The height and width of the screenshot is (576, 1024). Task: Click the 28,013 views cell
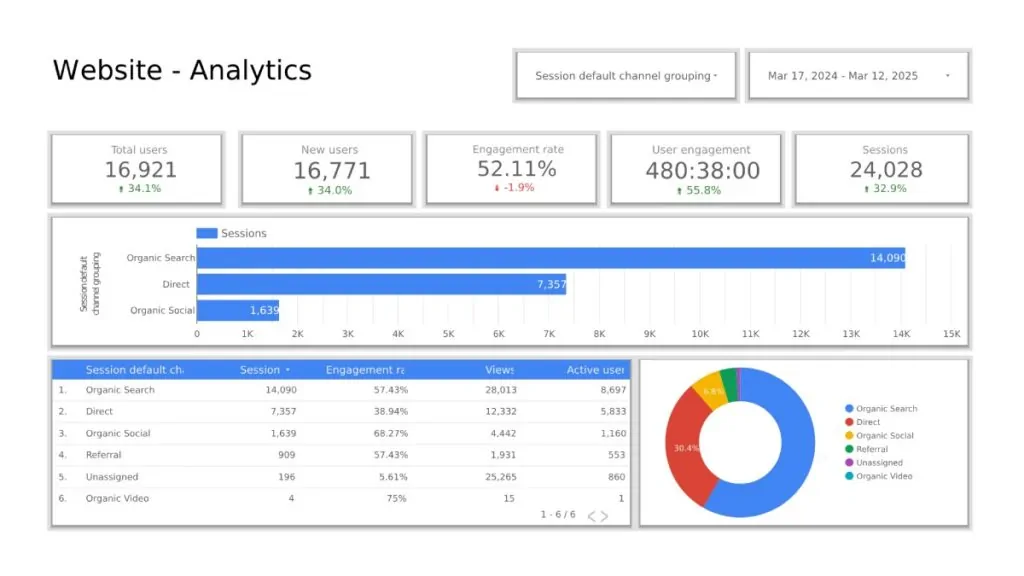[x=501, y=390]
